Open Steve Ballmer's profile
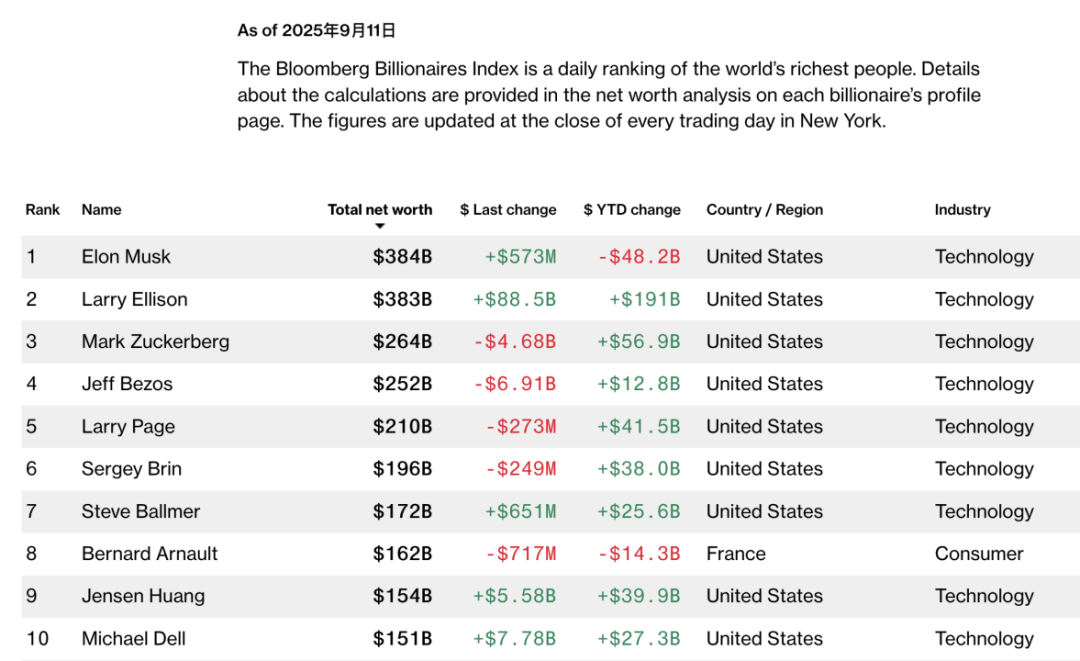Screen dimensions: 1080x661 pos(141,512)
